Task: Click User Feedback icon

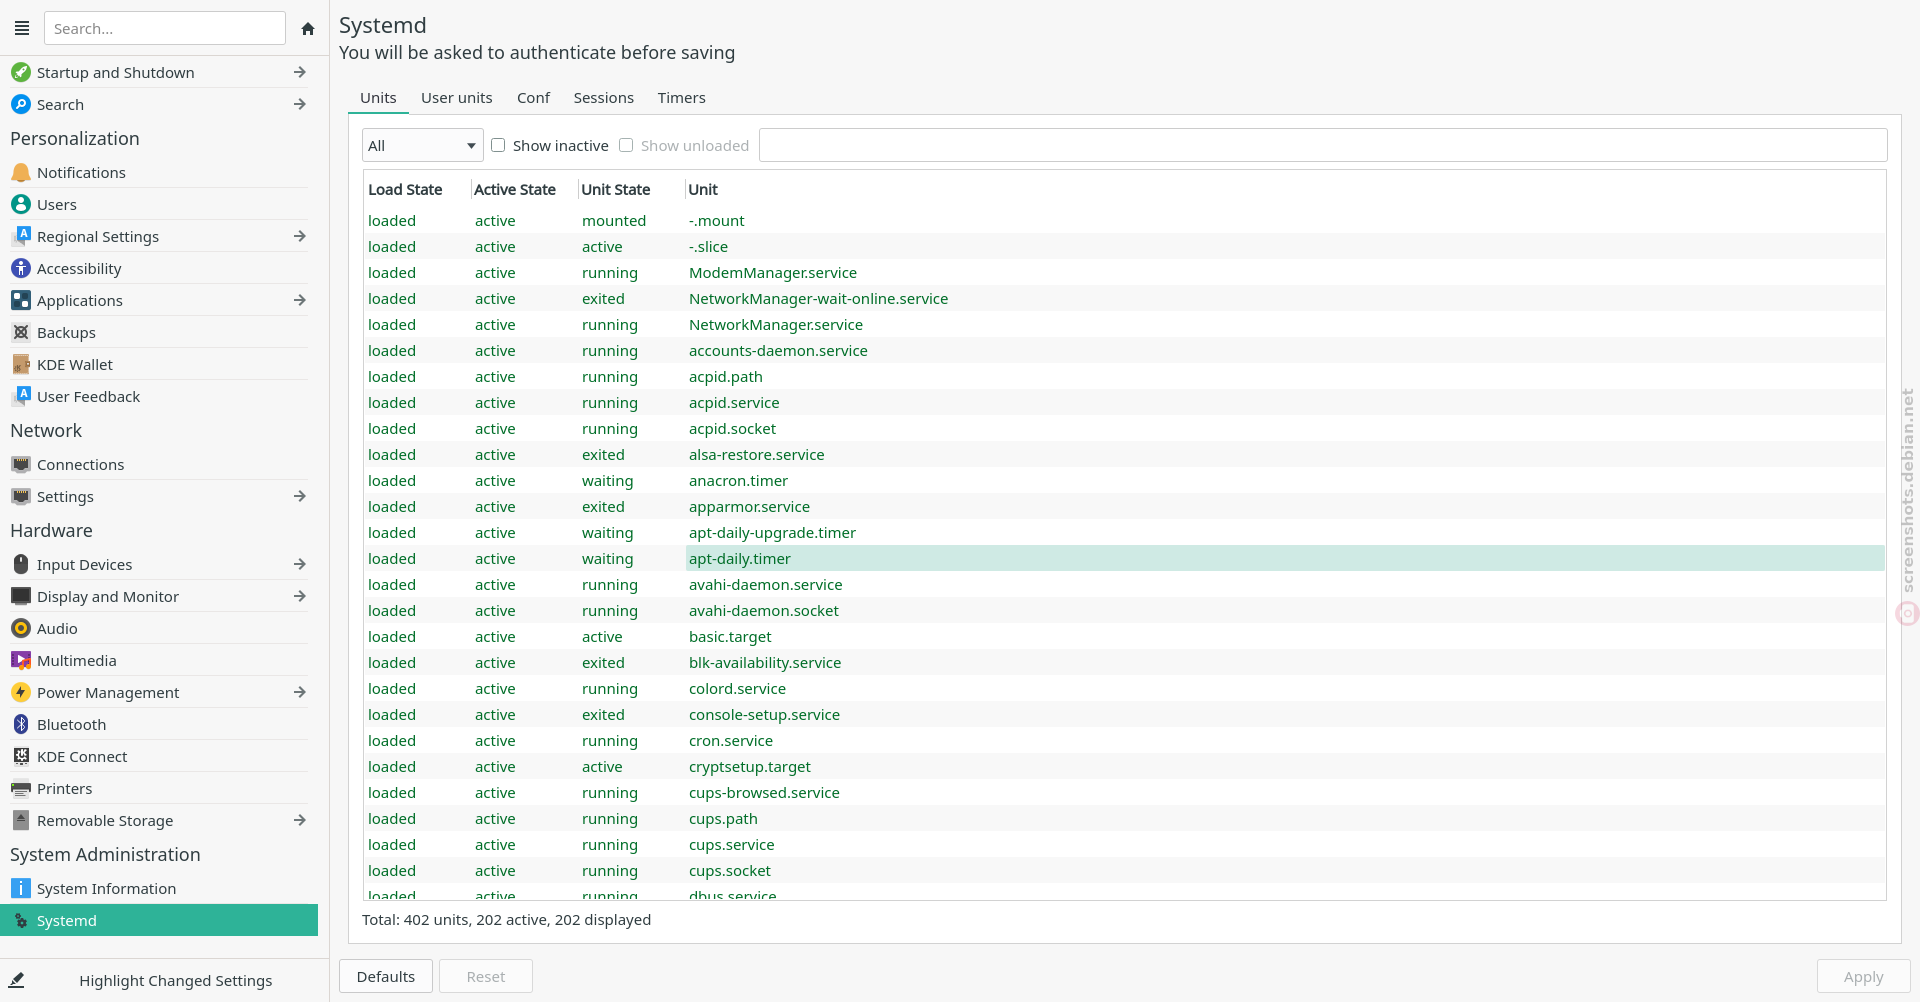Action: pos(21,396)
